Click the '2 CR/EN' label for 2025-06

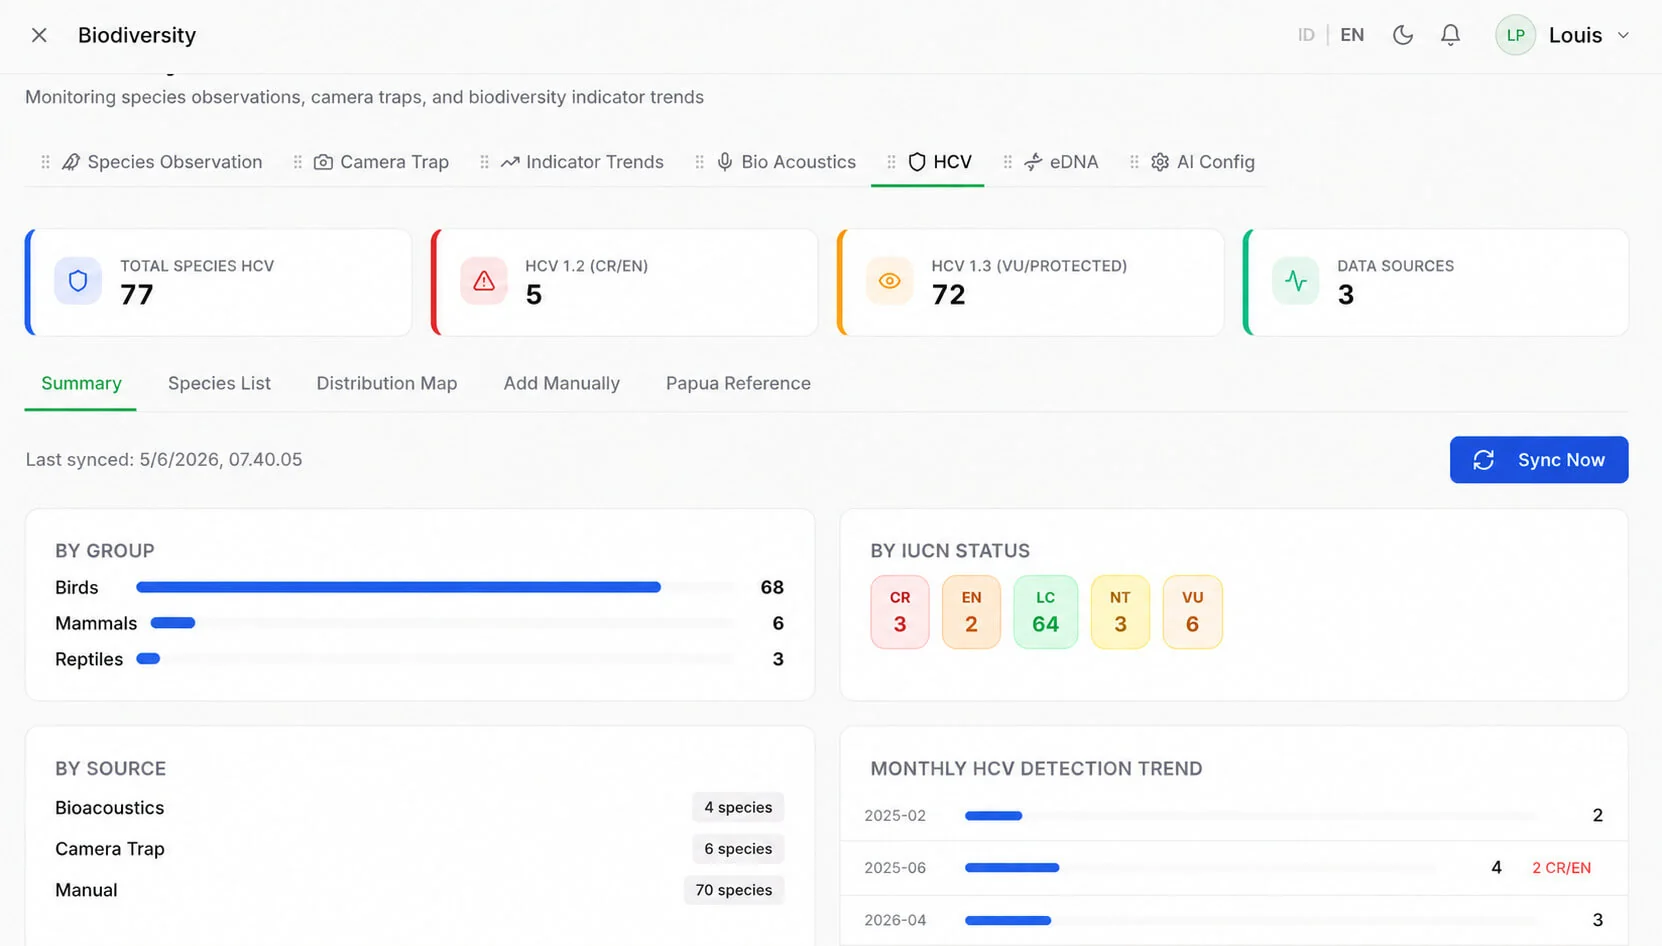1561,868
